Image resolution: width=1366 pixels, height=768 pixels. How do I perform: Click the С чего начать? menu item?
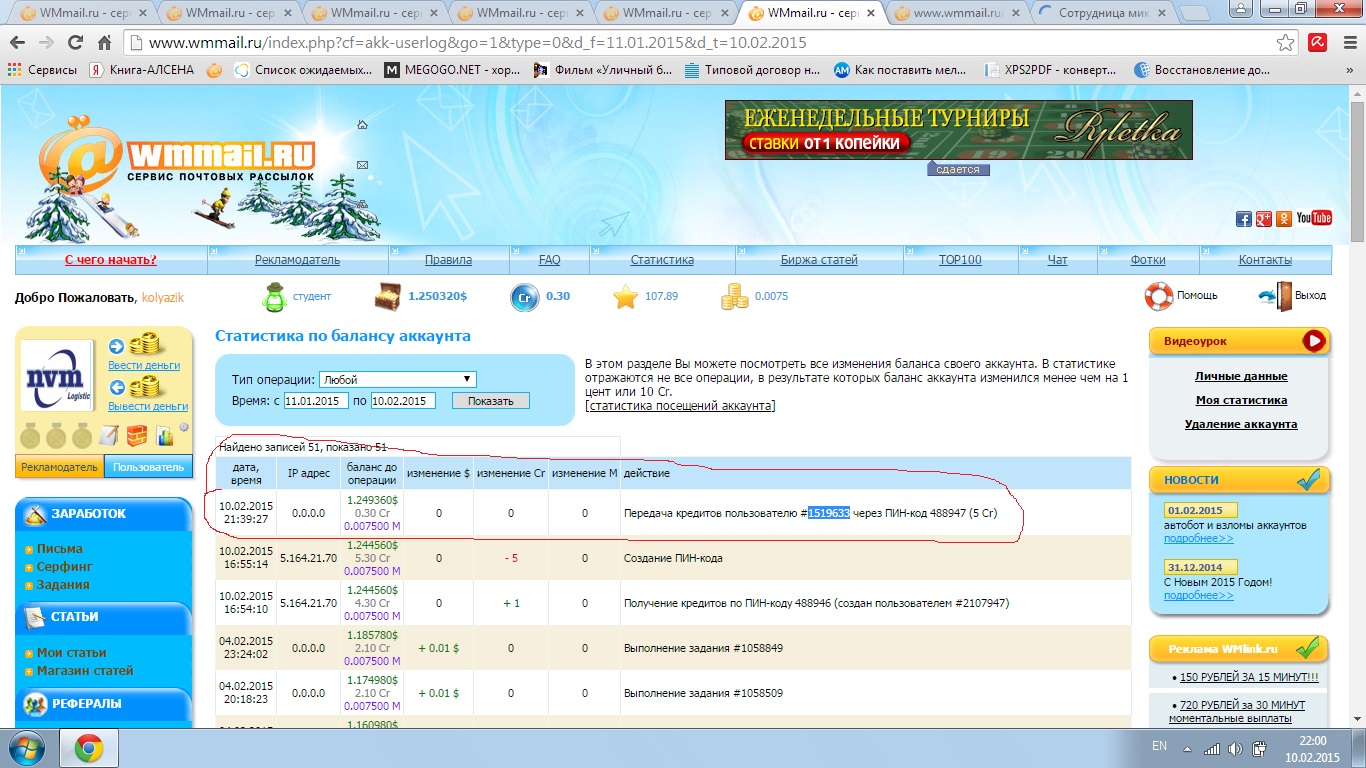[x=111, y=260]
